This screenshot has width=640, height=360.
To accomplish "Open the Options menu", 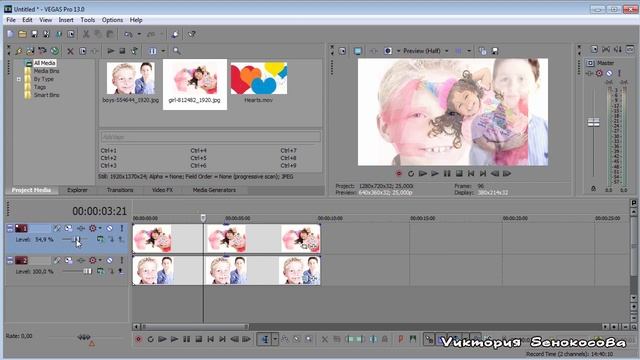I will pos(112,20).
